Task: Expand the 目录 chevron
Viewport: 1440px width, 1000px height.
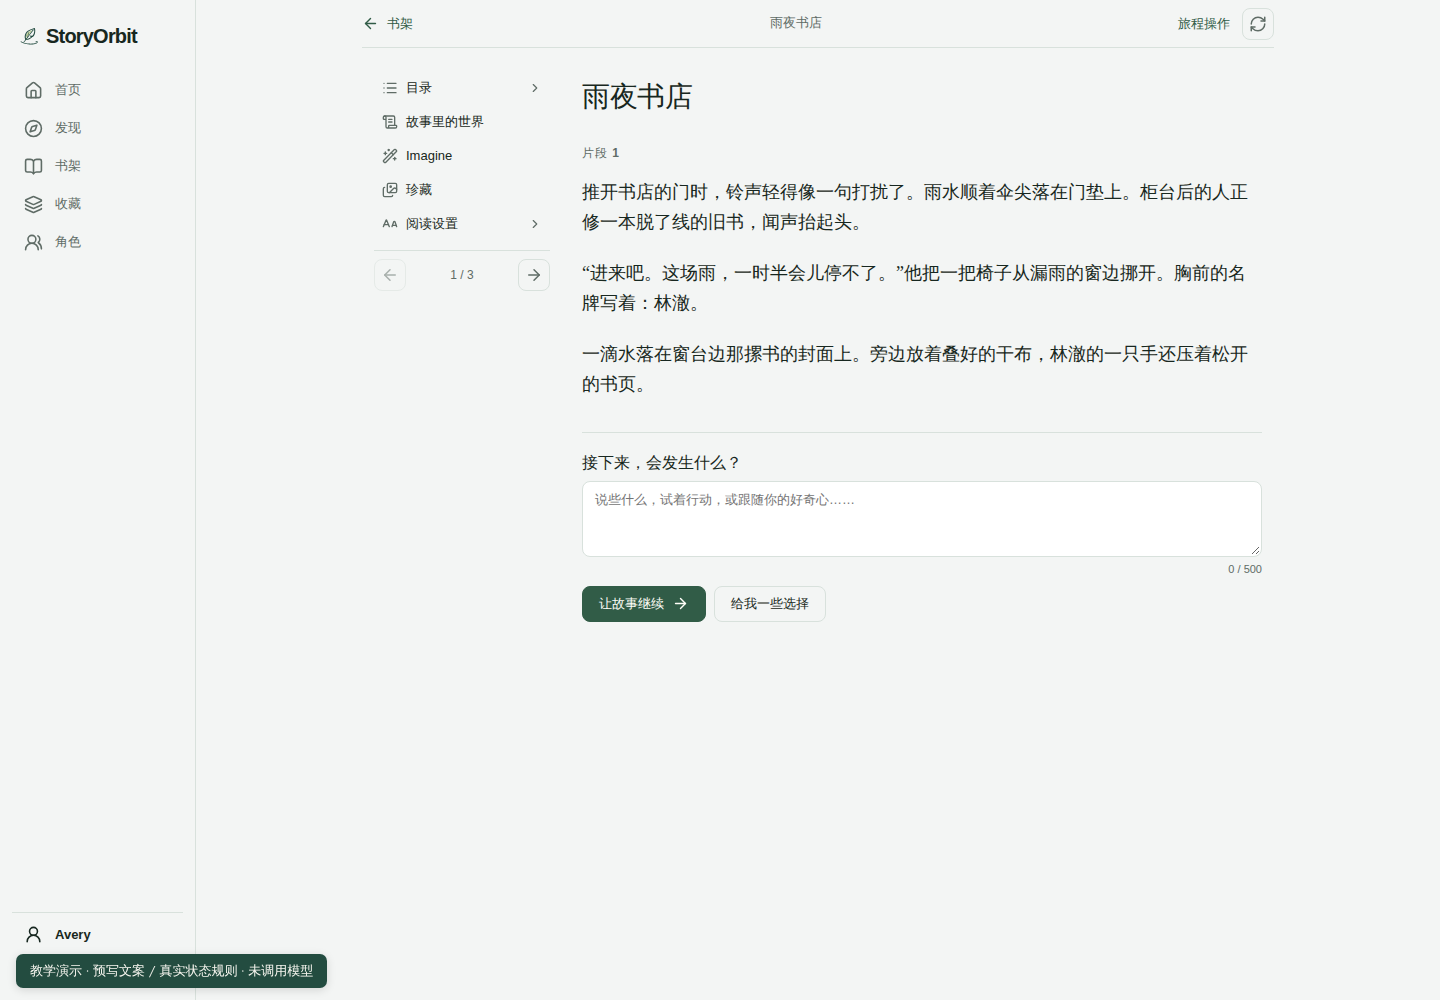Action: click(x=535, y=88)
